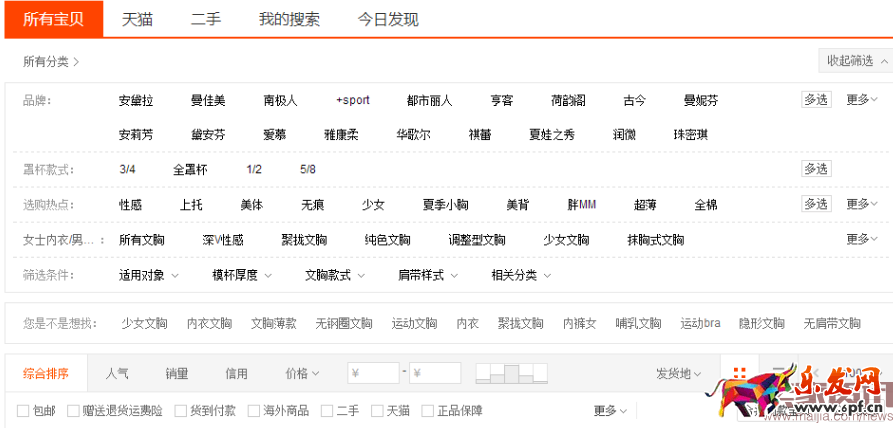Click 多选 button in 选购热点 row

pyautogui.click(x=816, y=204)
